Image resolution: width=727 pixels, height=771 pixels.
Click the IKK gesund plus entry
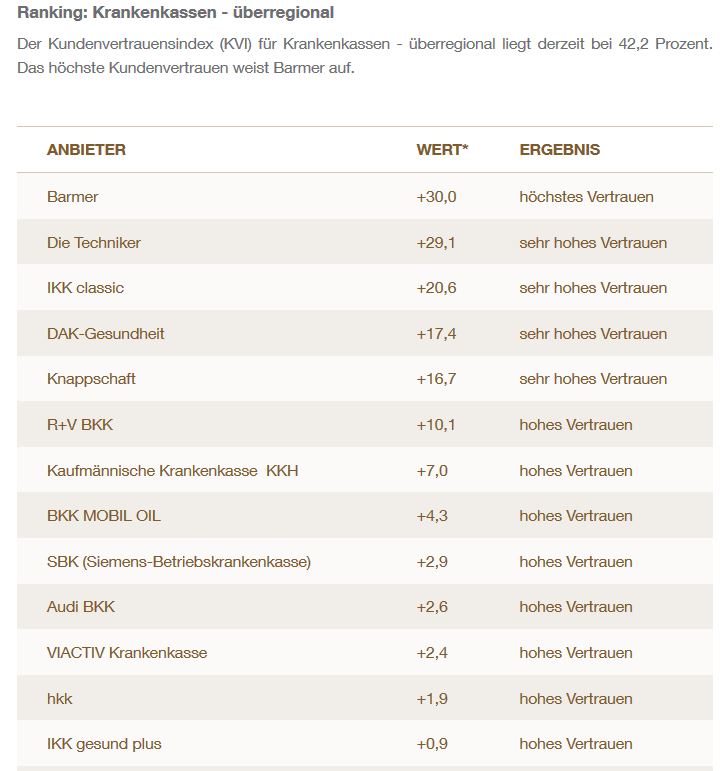[104, 744]
